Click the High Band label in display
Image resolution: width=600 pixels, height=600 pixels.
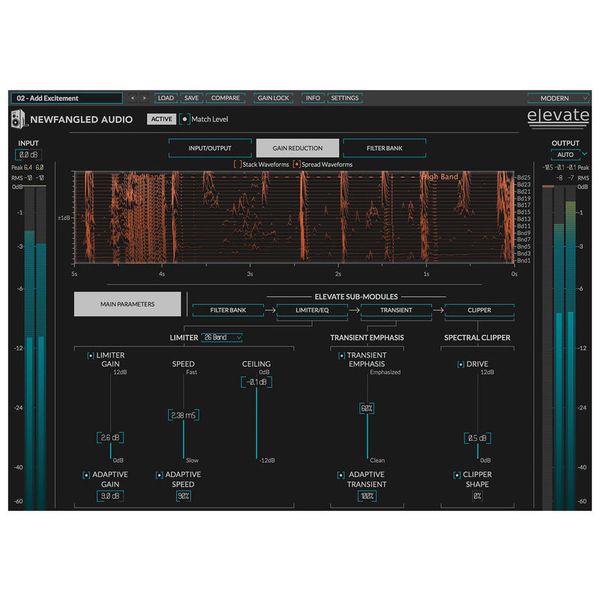(x=440, y=177)
